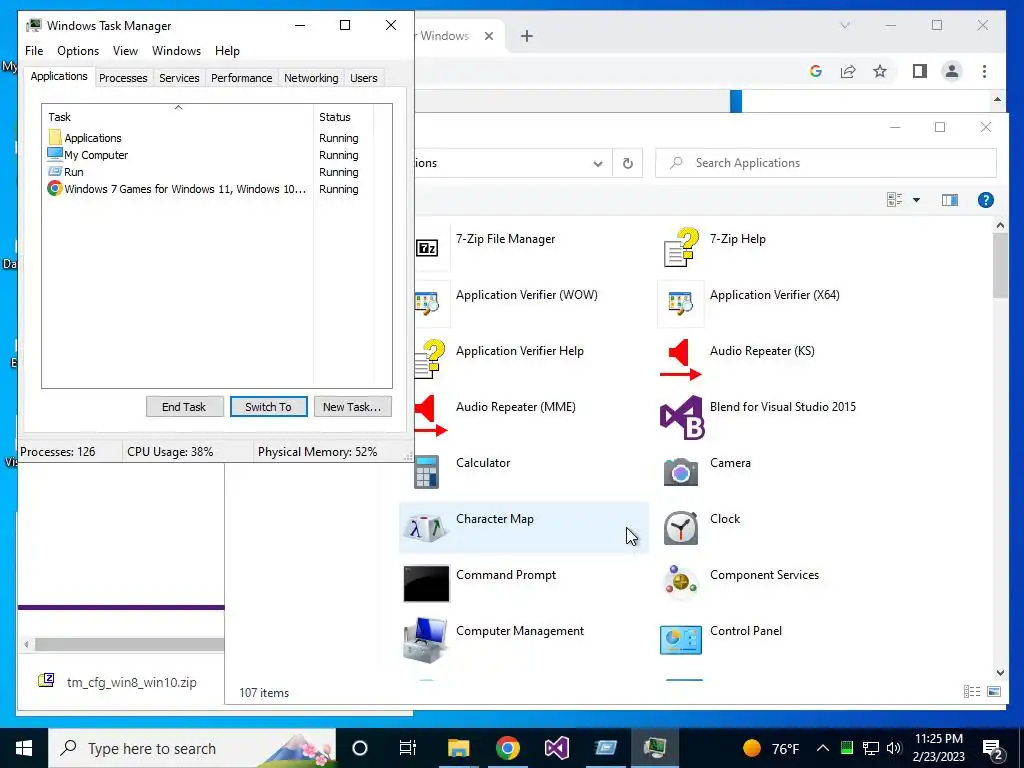Click the Status column header

pyautogui.click(x=344, y=117)
